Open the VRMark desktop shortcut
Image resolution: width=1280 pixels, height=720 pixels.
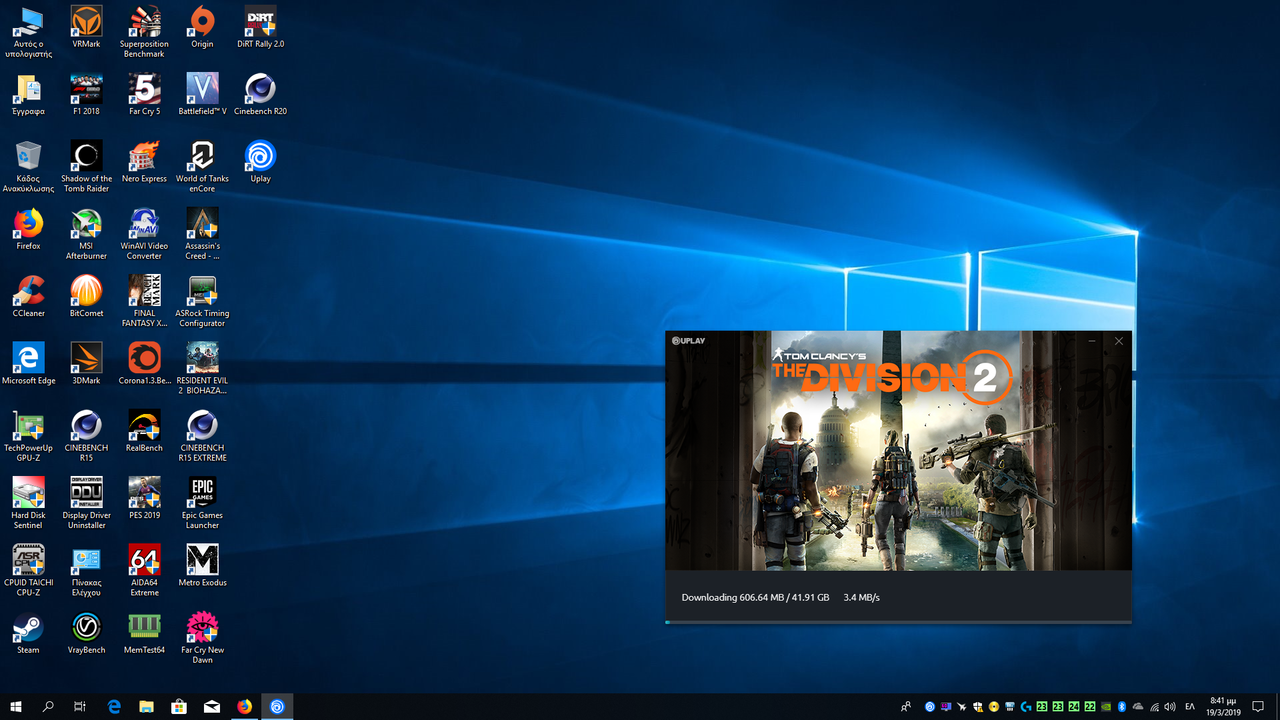[x=86, y=28]
